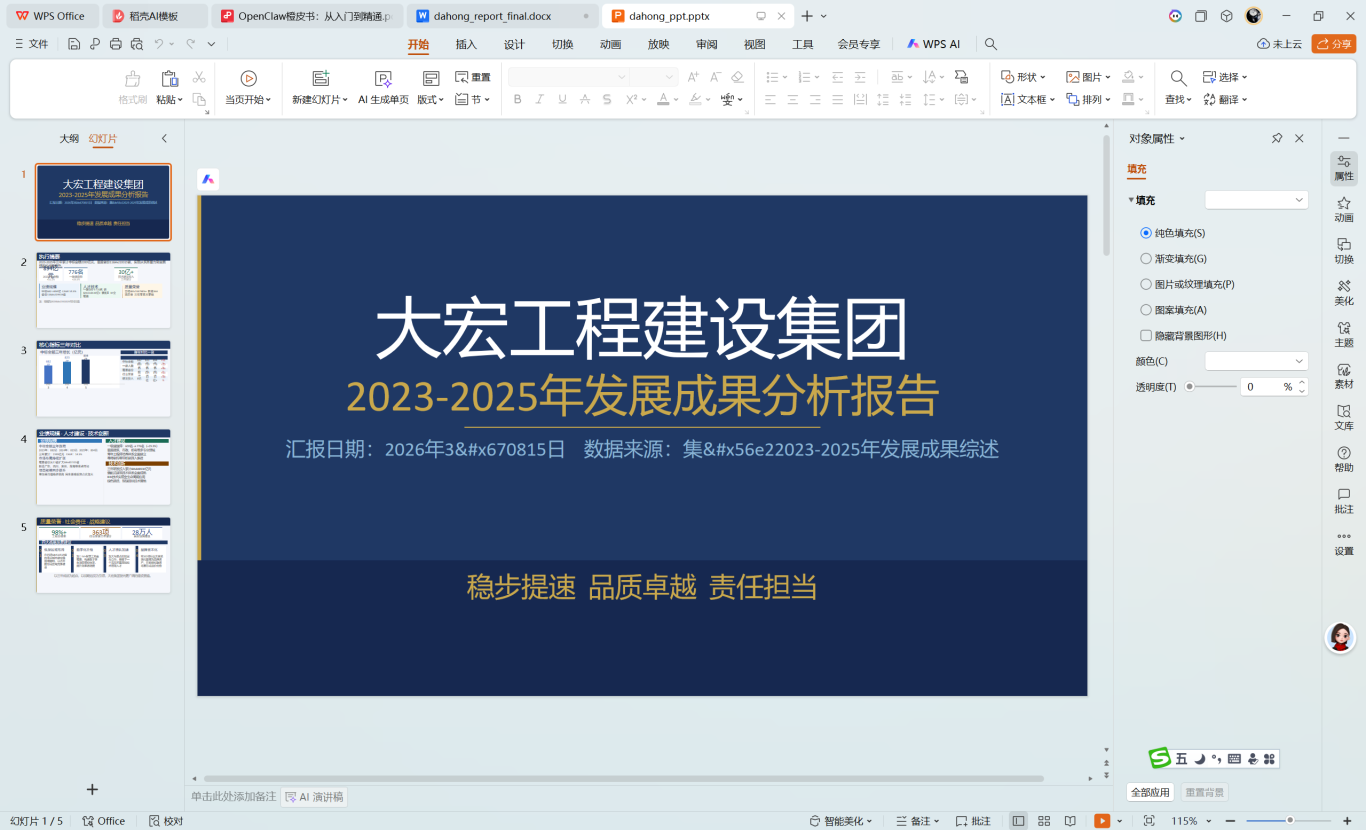Pin the 对象属性 properties panel
The image size is (1366, 830).
pyautogui.click(x=1277, y=139)
